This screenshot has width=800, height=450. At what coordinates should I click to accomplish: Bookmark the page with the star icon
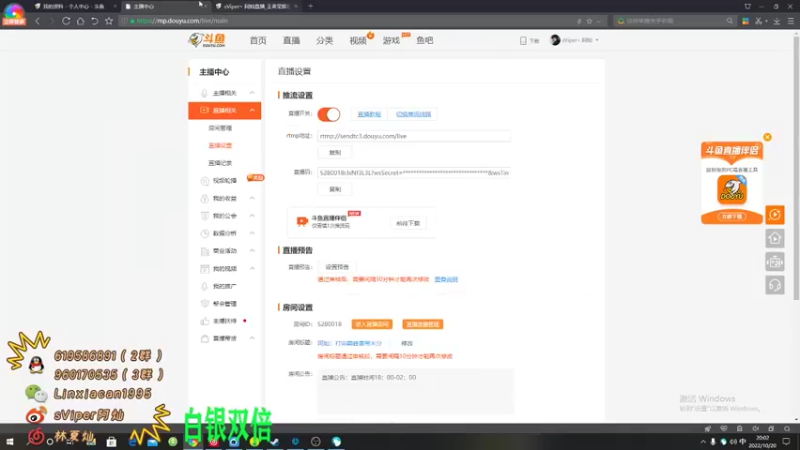click(109, 21)
